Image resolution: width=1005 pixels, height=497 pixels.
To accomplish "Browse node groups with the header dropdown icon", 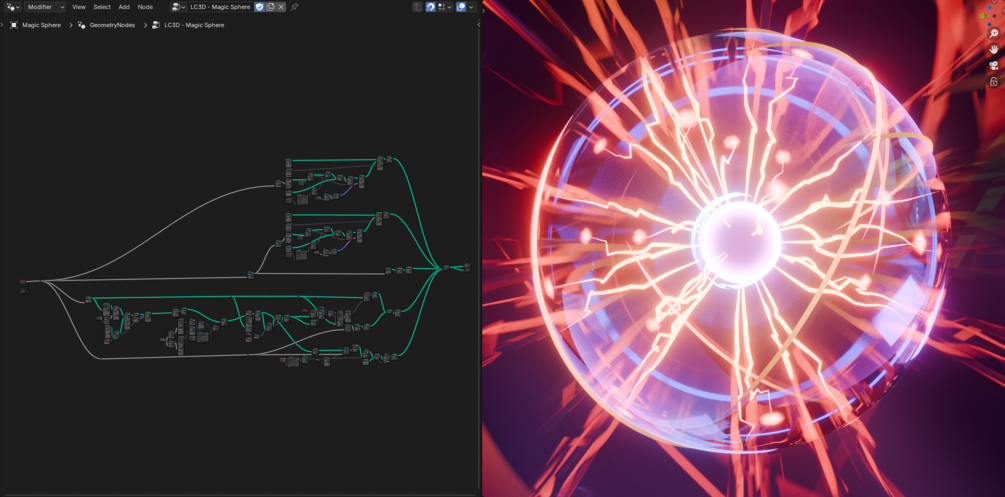I will (x=179, y=7).
